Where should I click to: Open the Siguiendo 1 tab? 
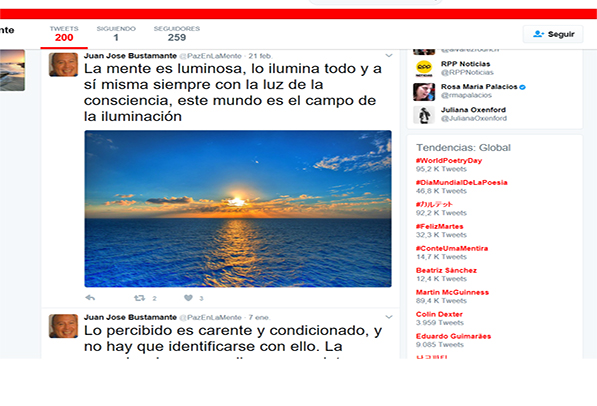click(116, 34)
